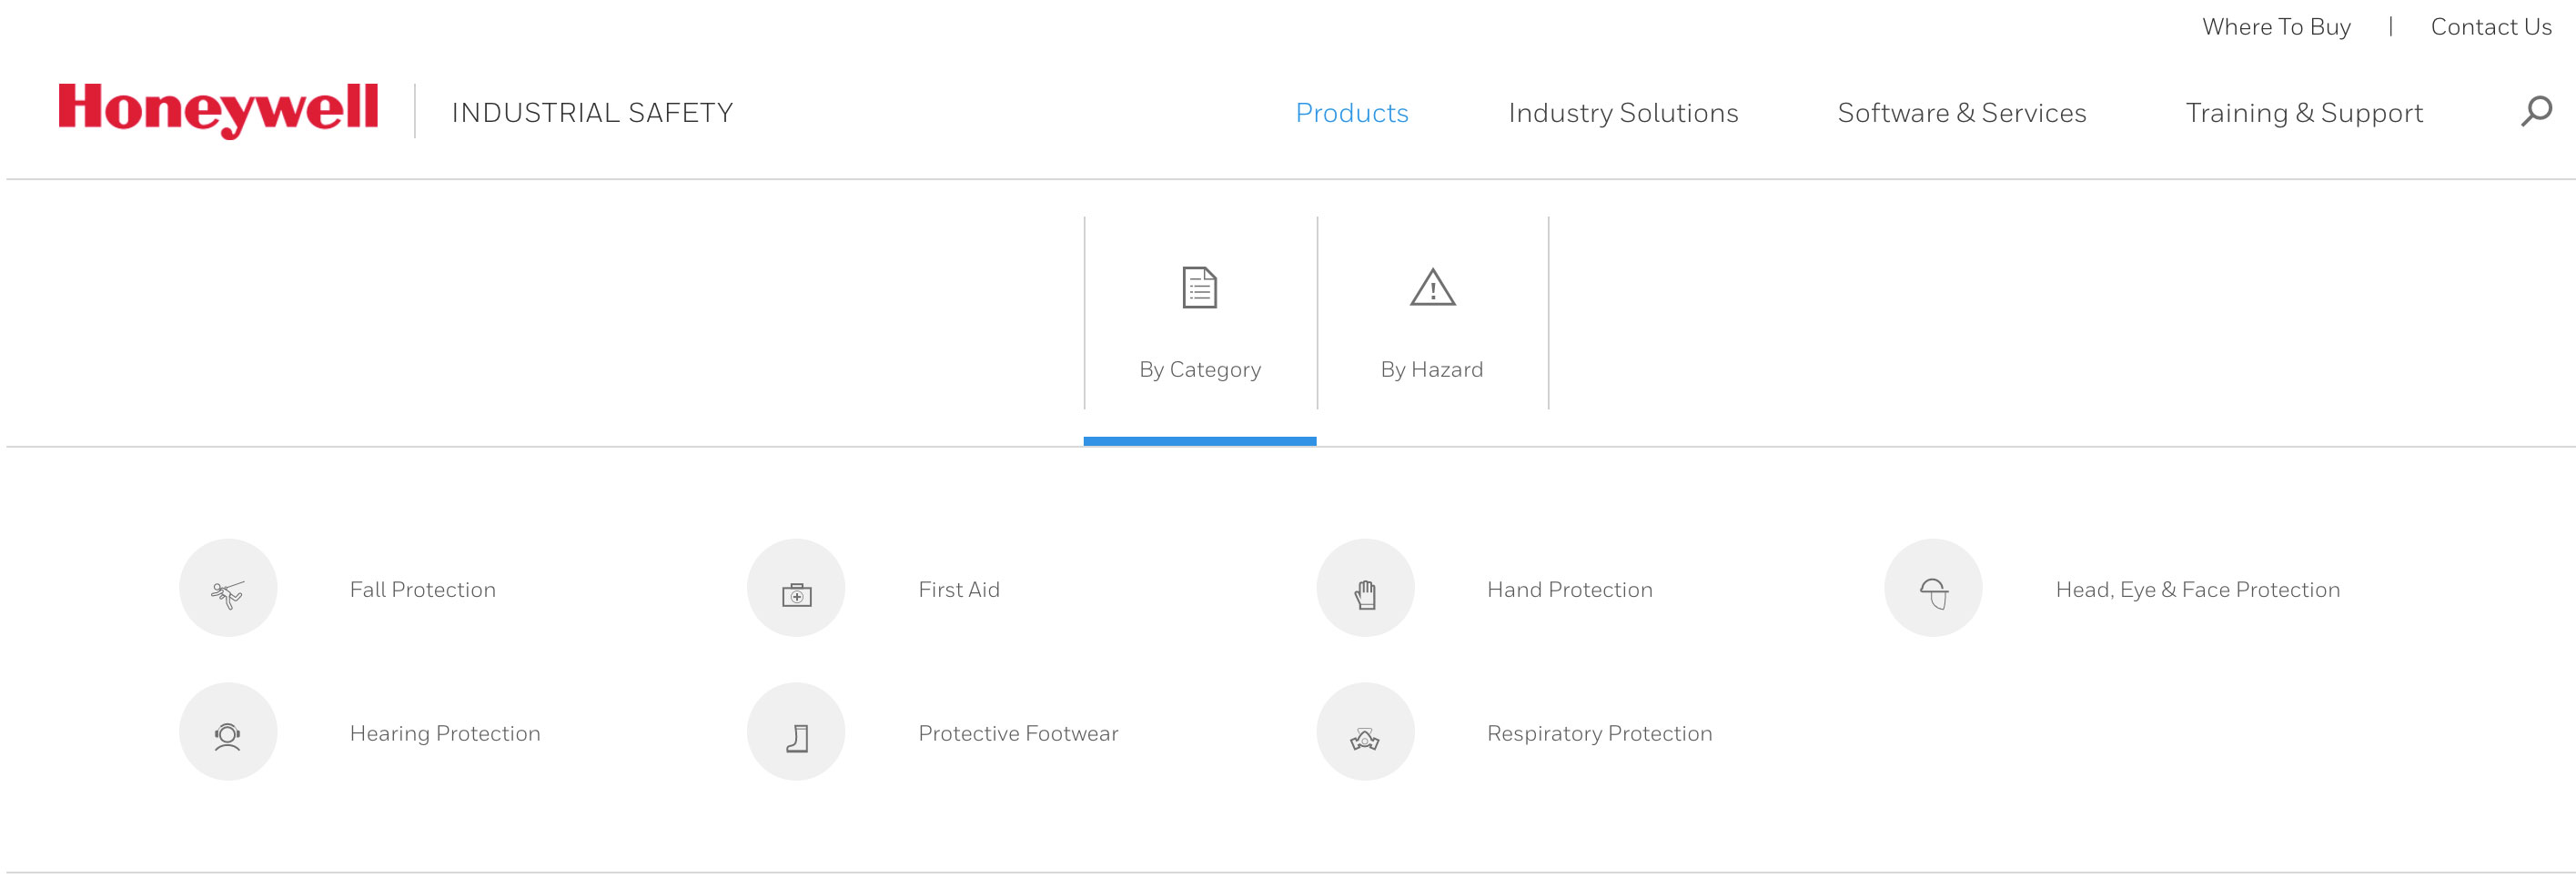Open the Products menu
The width and height of the screenshot is (2576, 878).
point(1351,113)
